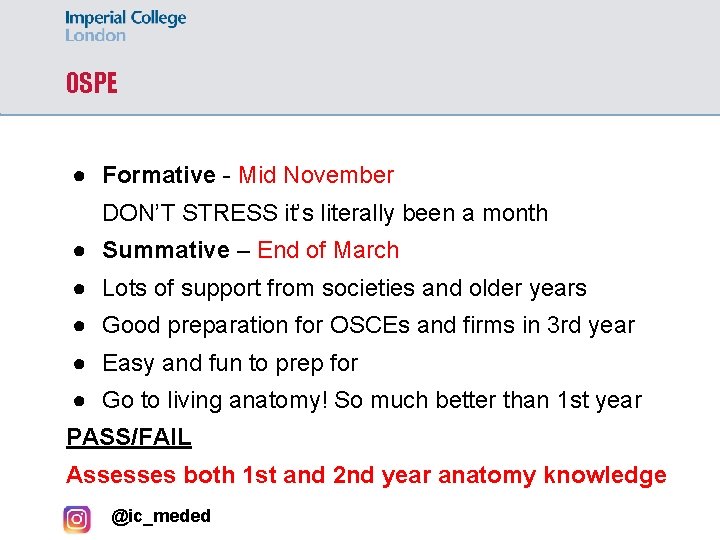
Task: Click the bullet before Lots of support
Action: [x=77, y=288]
